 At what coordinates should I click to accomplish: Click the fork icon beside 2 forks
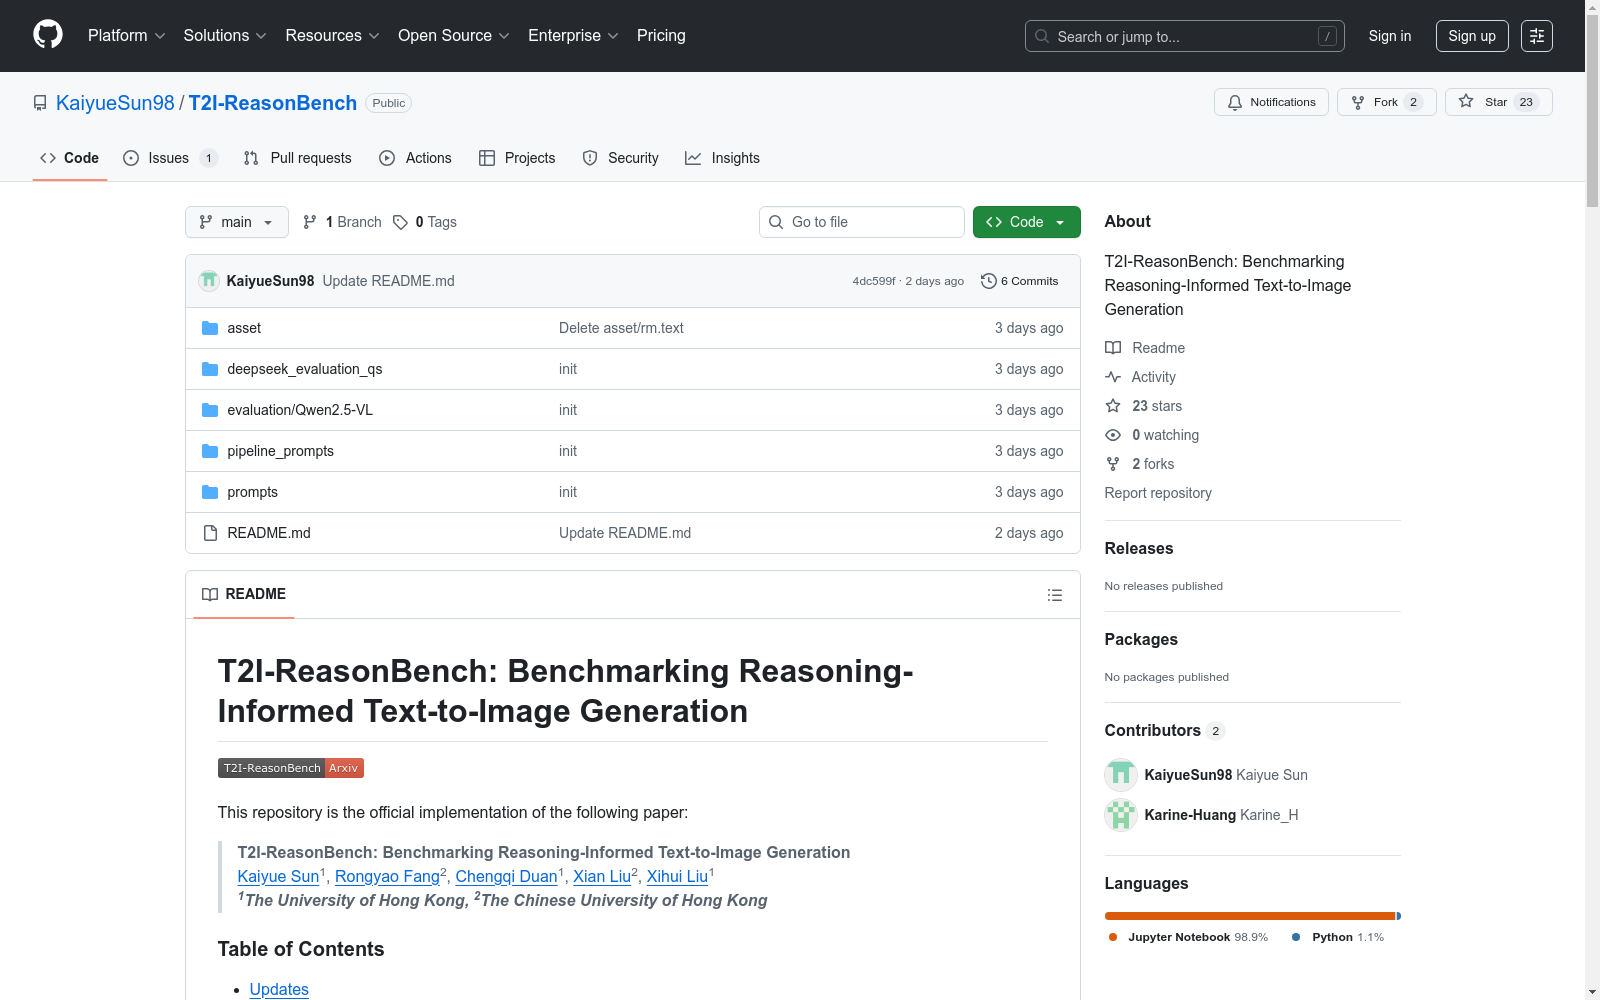point(1113,464)
